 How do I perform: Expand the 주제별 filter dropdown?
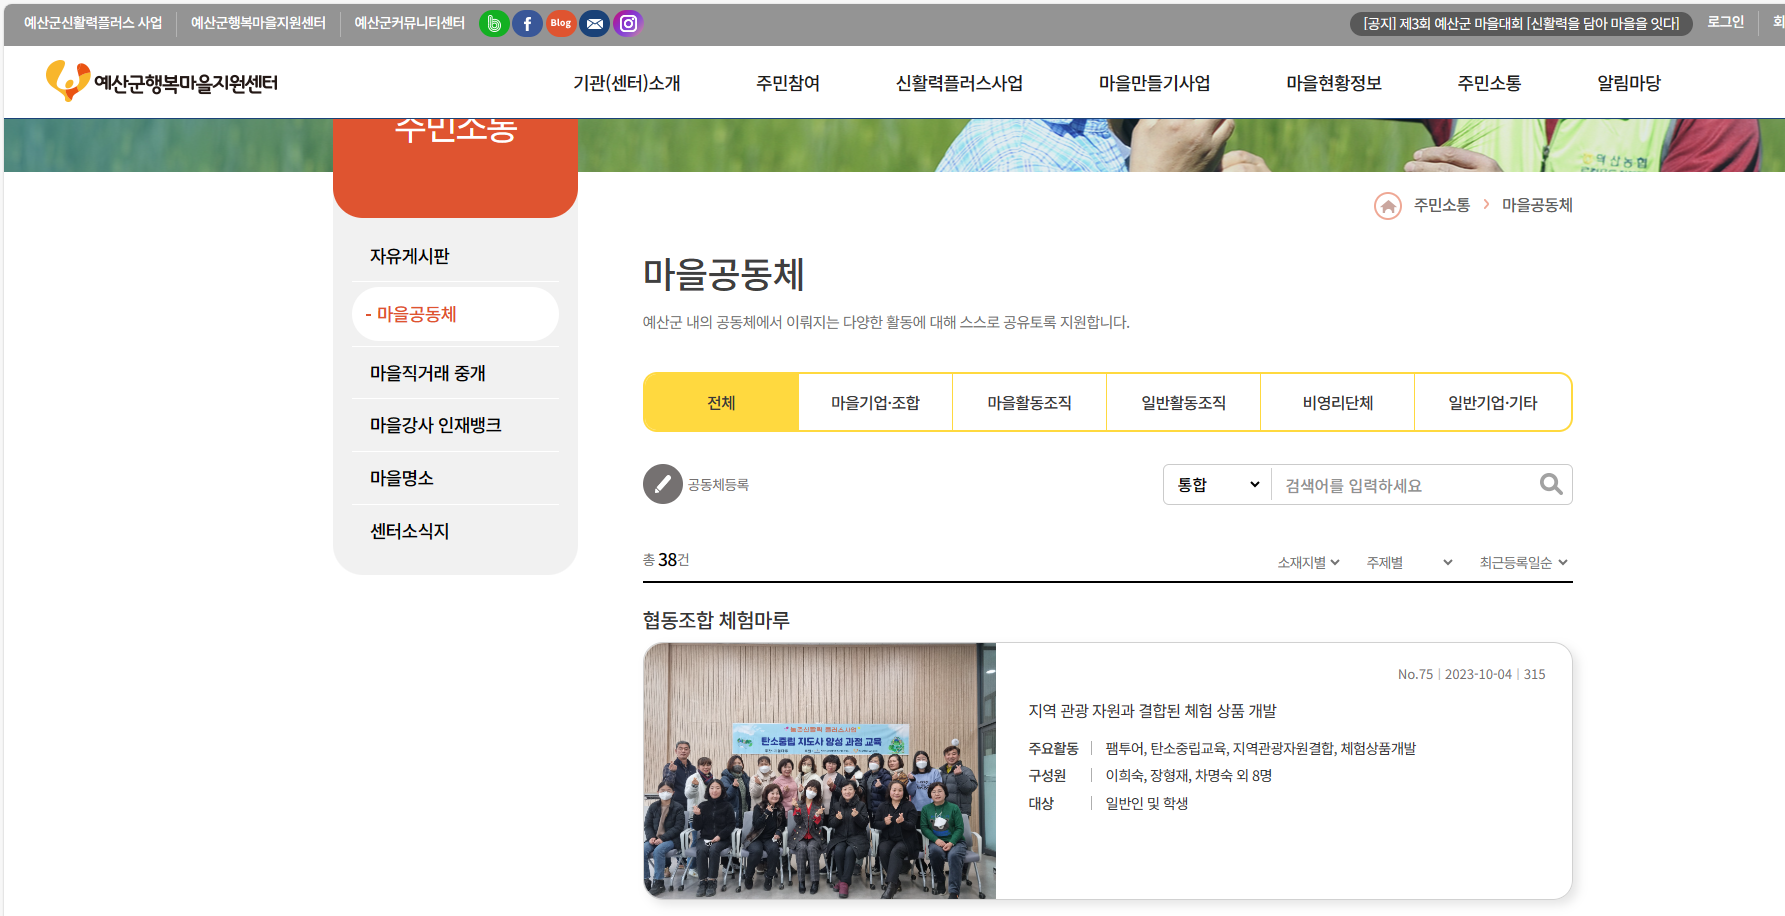click(x=1409, y=562)
